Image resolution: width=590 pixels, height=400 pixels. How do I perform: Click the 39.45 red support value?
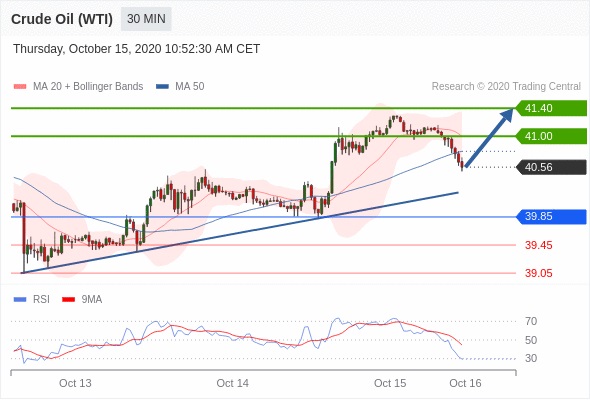click(538, 245)
